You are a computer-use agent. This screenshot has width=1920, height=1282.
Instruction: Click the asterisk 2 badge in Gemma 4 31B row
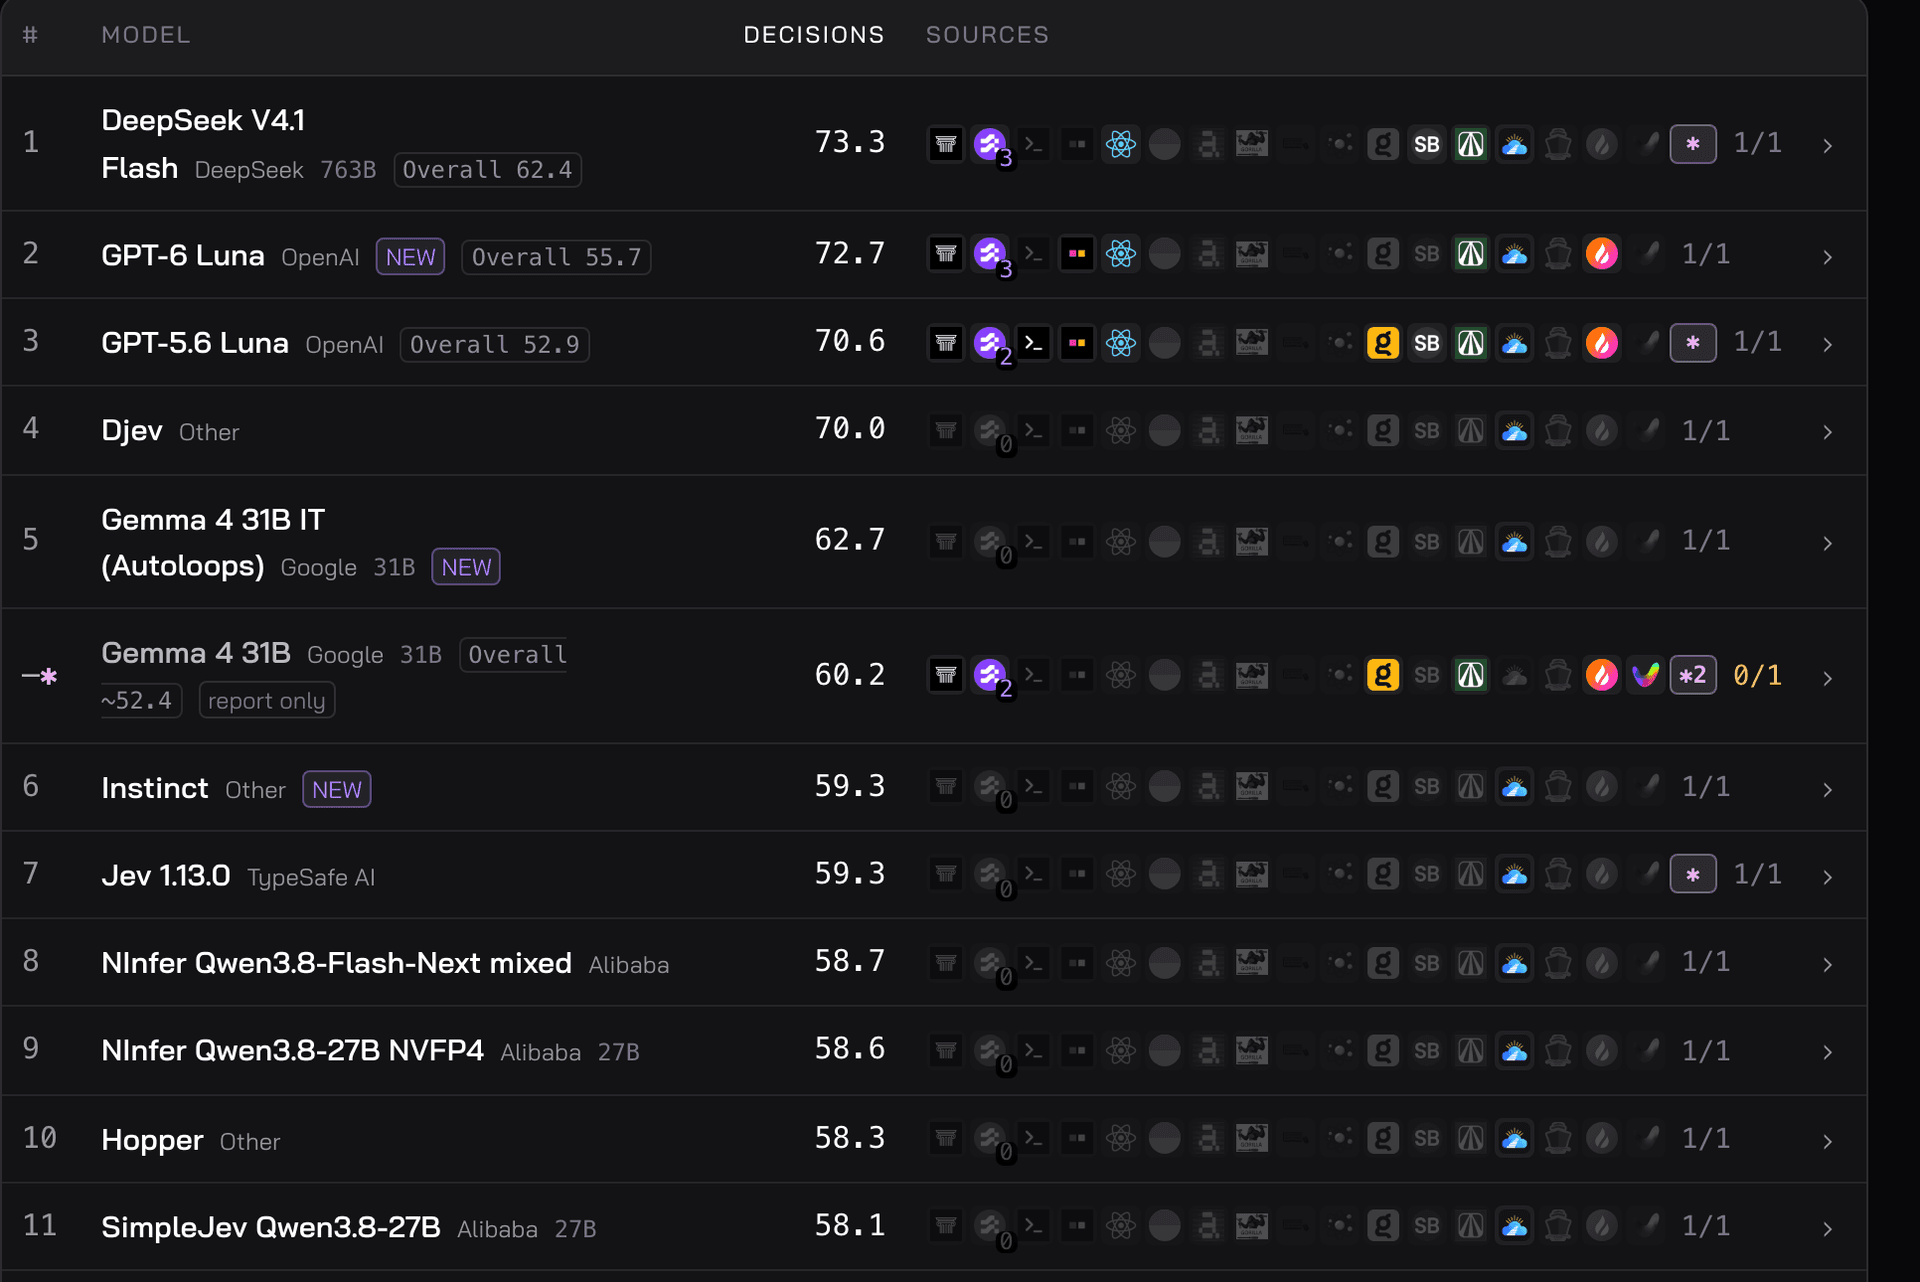[x=1693, y=675]
